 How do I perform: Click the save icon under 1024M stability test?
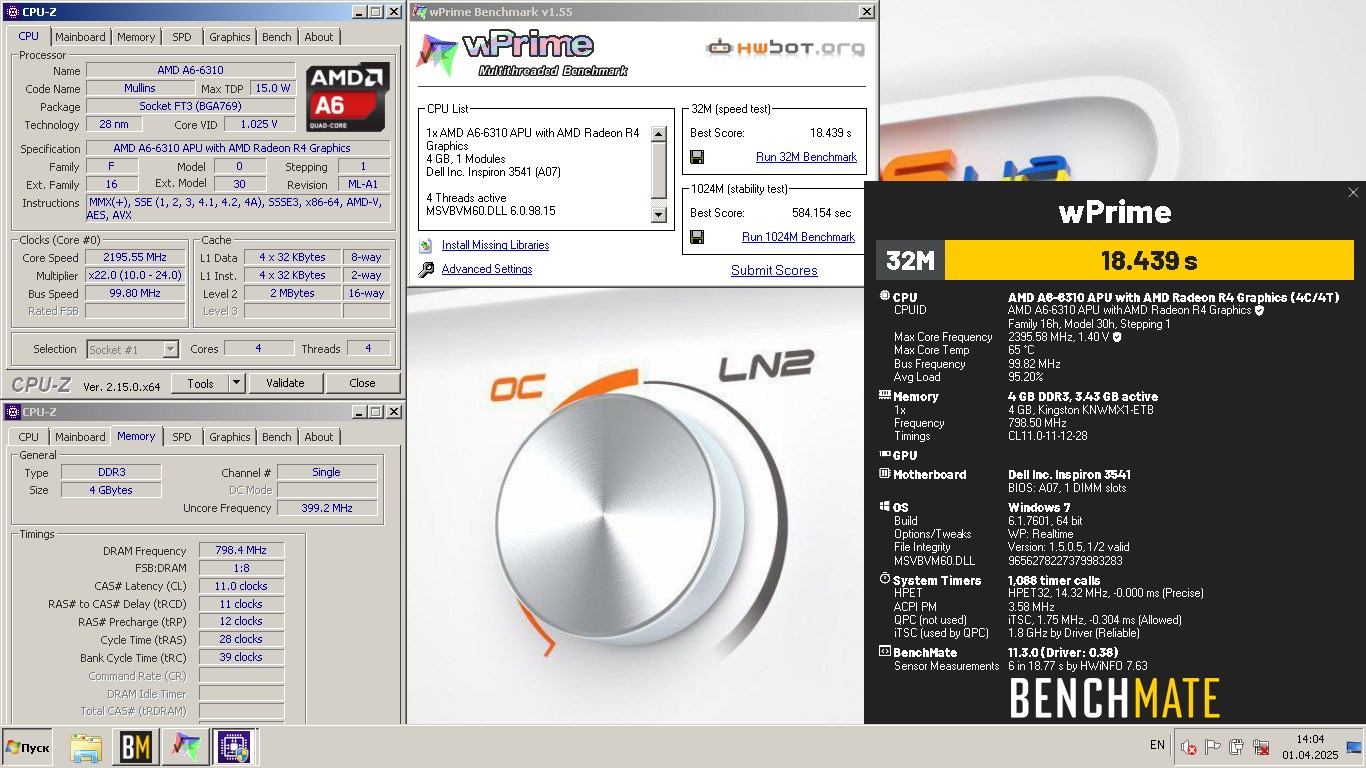(697, 237)
